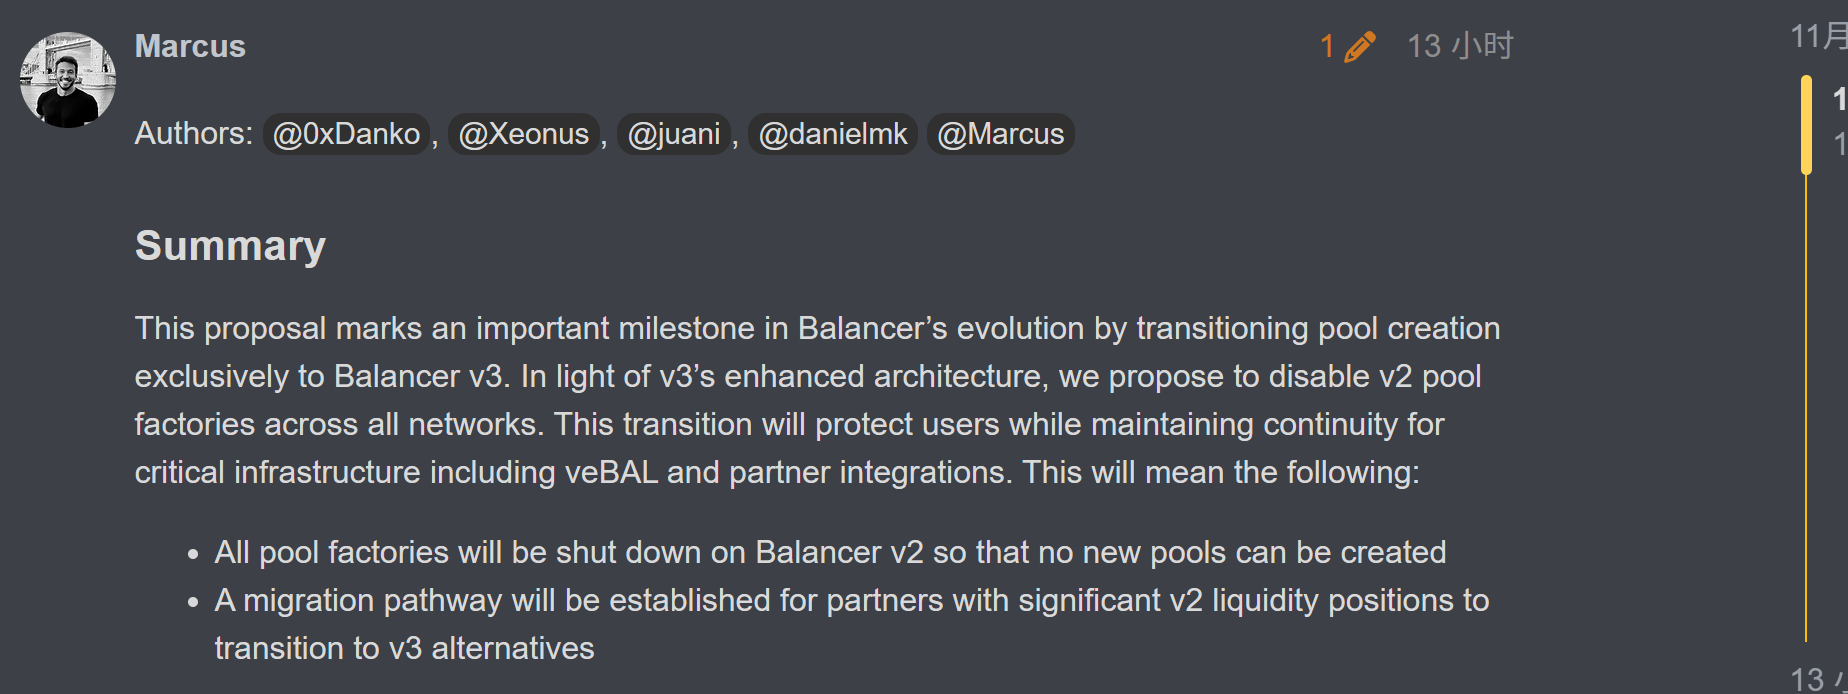Click the bullet about migration pathway
Image resolution: width=1848 pixels, height=694 pixels.
(851, 600)
